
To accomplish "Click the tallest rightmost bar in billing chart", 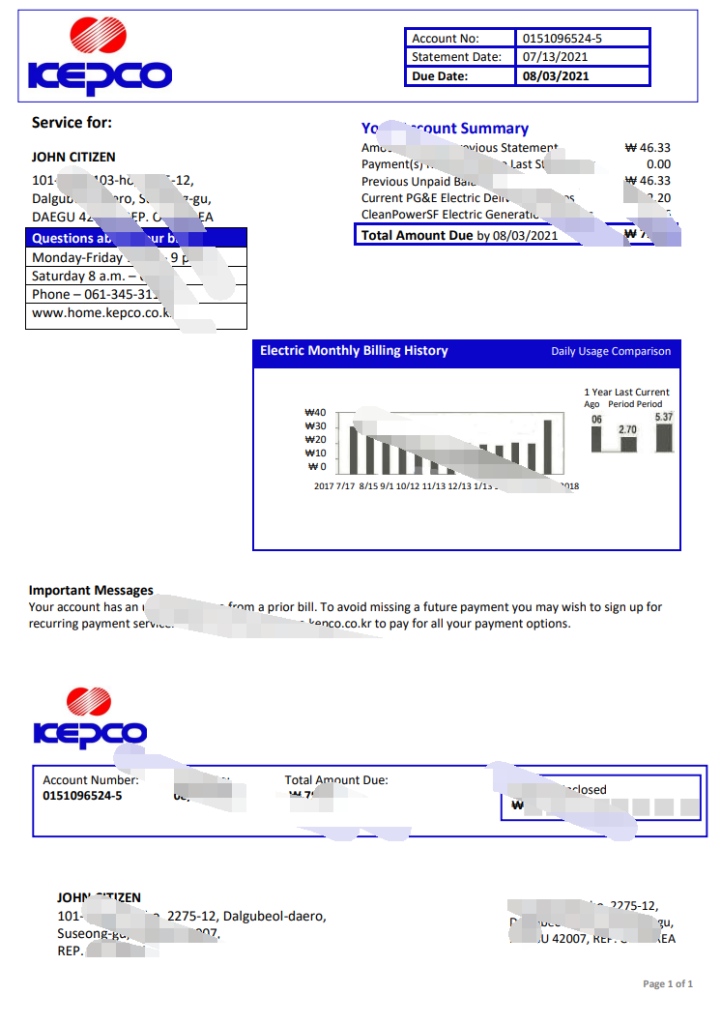I will coord(548,447).
